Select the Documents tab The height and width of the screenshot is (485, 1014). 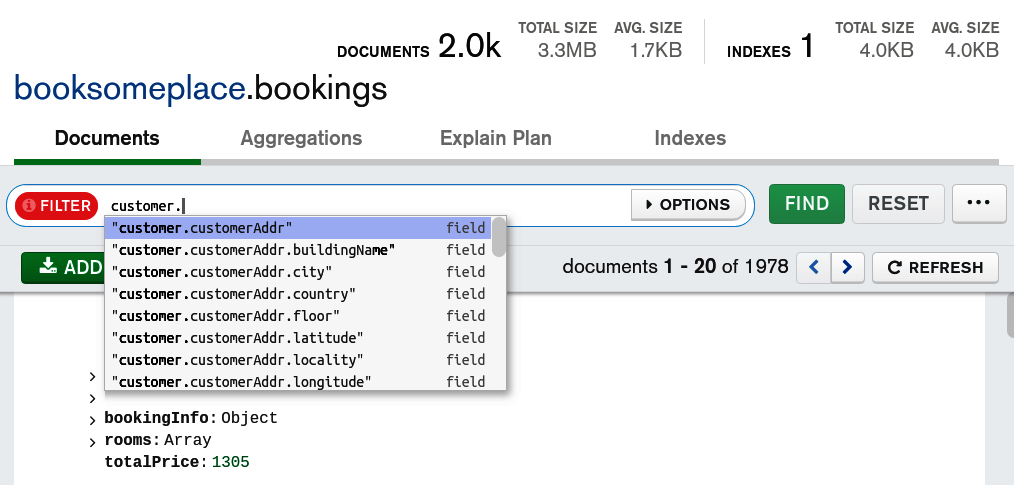click(107, 139)
